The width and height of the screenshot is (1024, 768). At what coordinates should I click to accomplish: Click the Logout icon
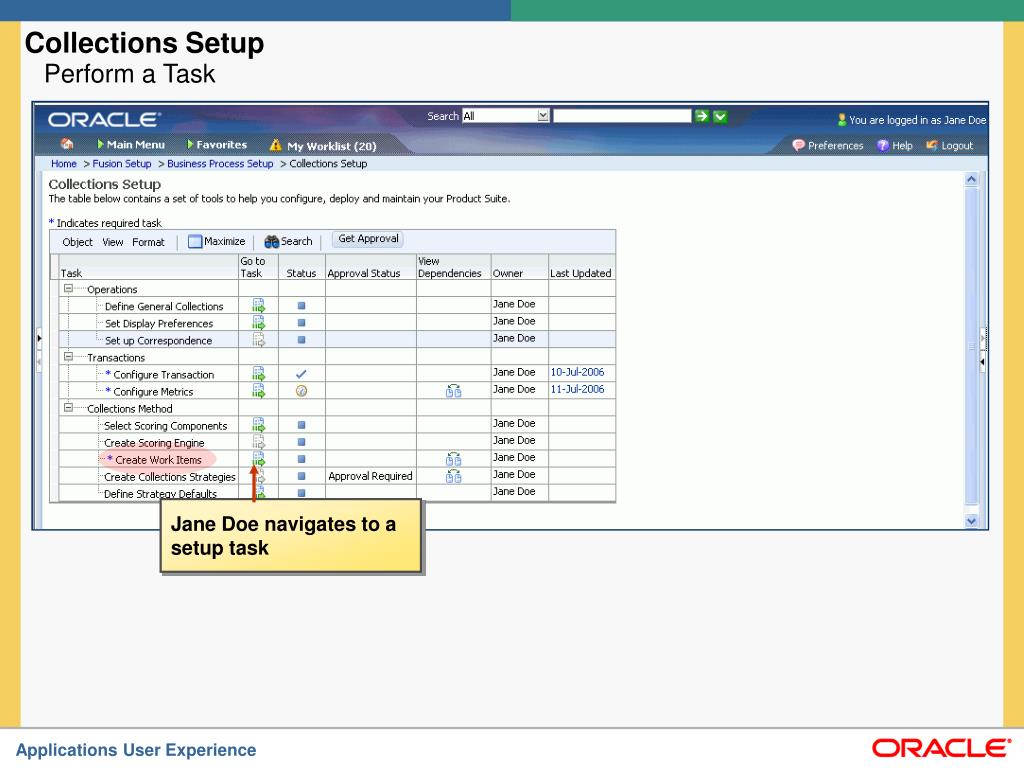[932, 145]
